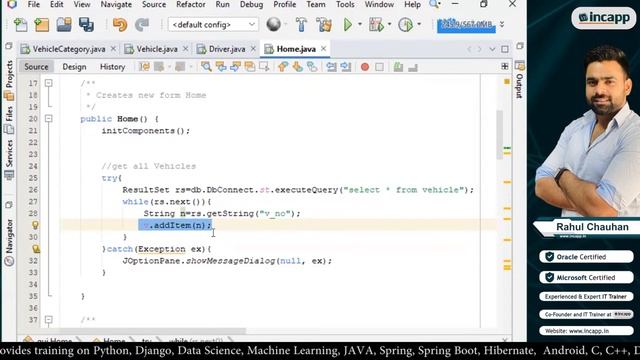Open the Output side panel
Image resolution: width=640 pixels, height=360 pixels.
pyautogui.click(x=519, y=80)
